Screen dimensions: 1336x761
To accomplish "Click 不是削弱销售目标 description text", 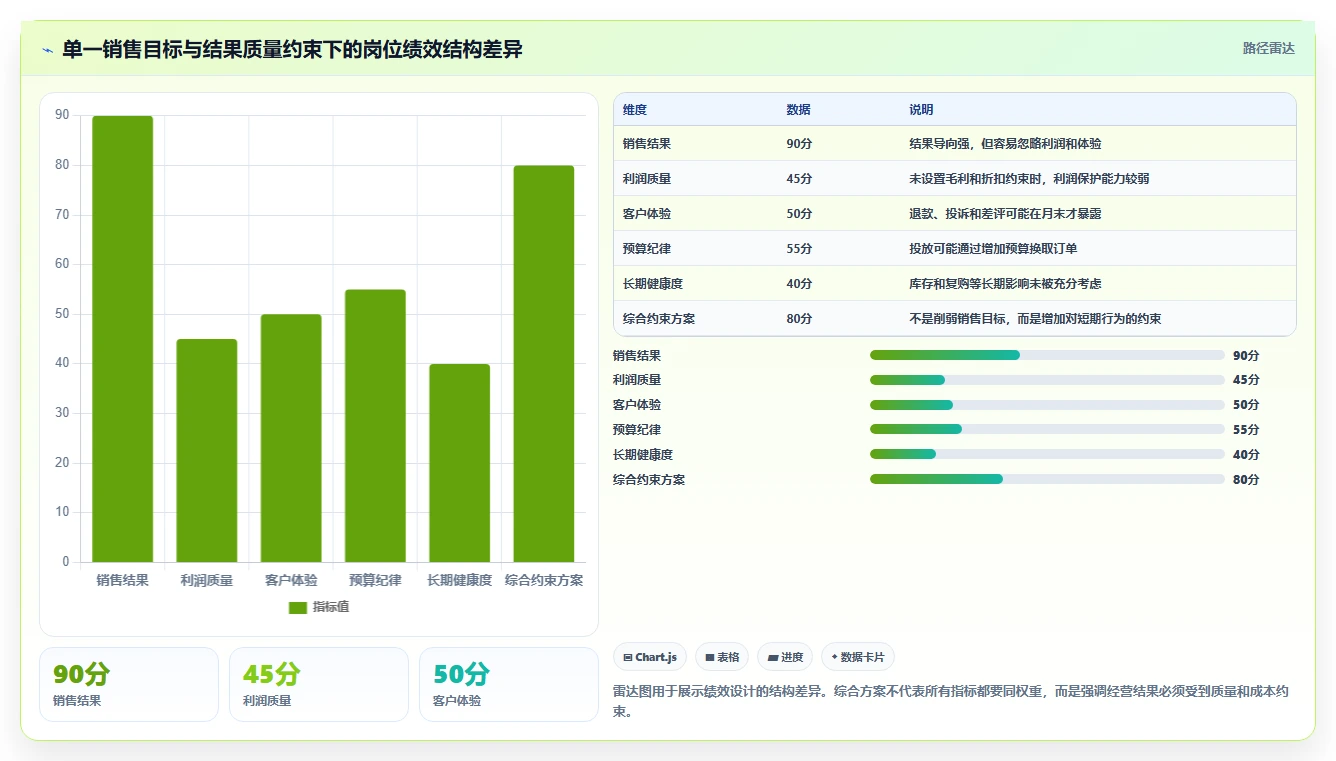I will (1035, 319).
